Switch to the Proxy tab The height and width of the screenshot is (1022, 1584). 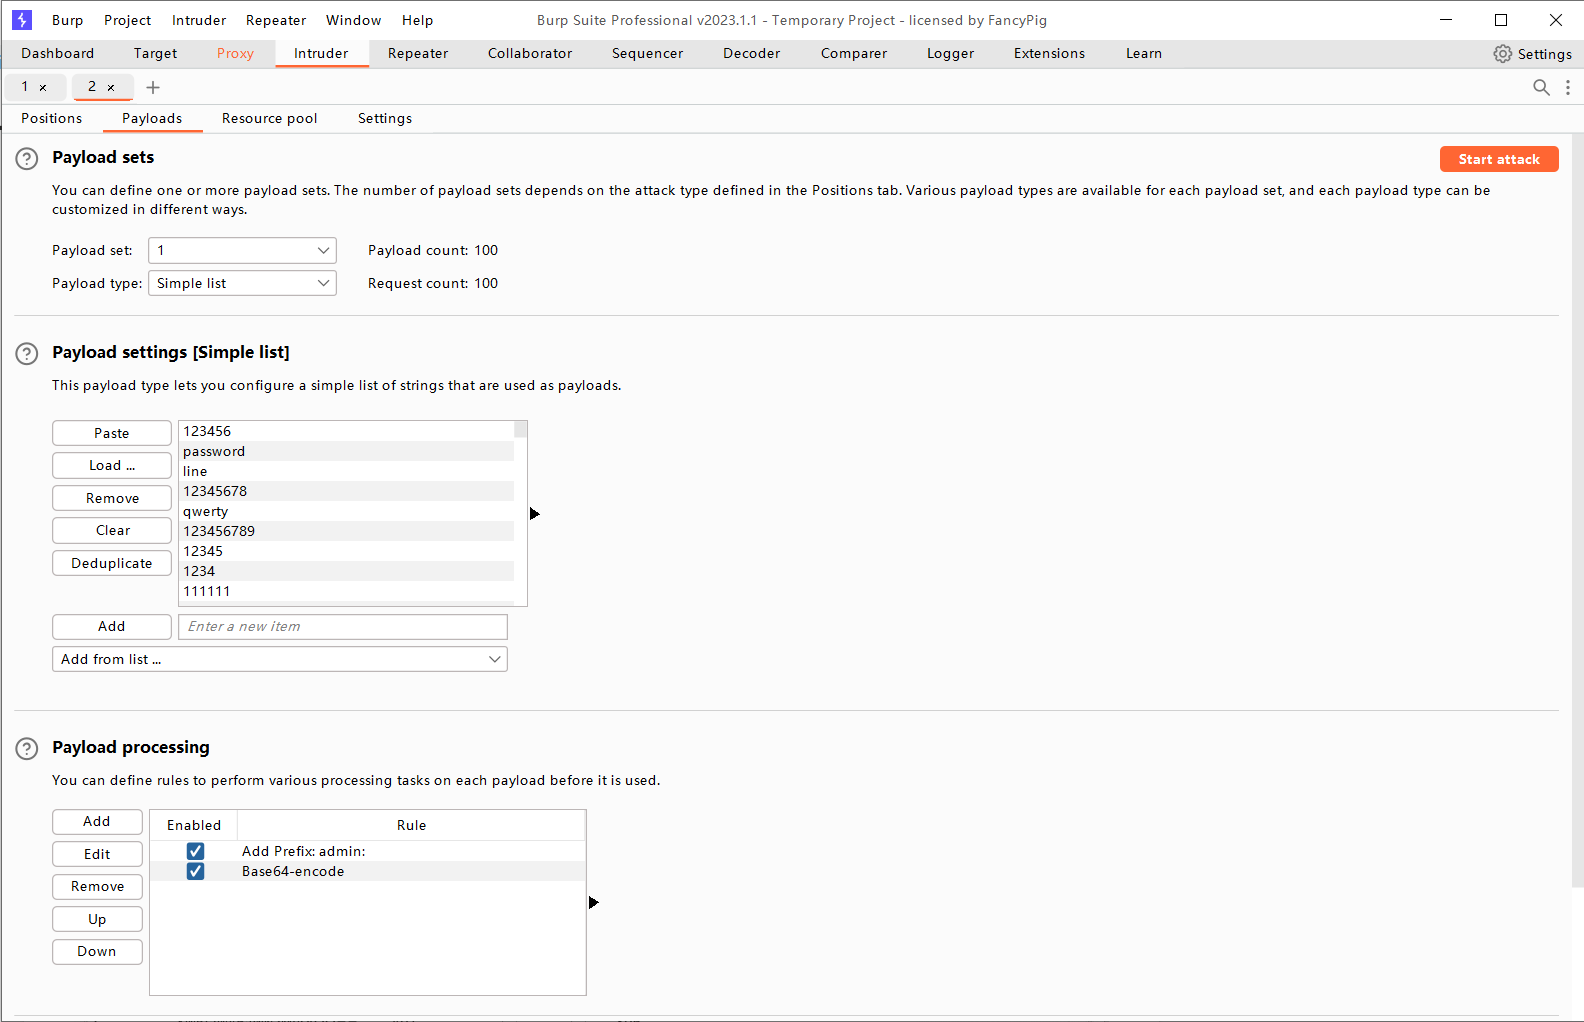pyautogui.click(x=235, y=54)
